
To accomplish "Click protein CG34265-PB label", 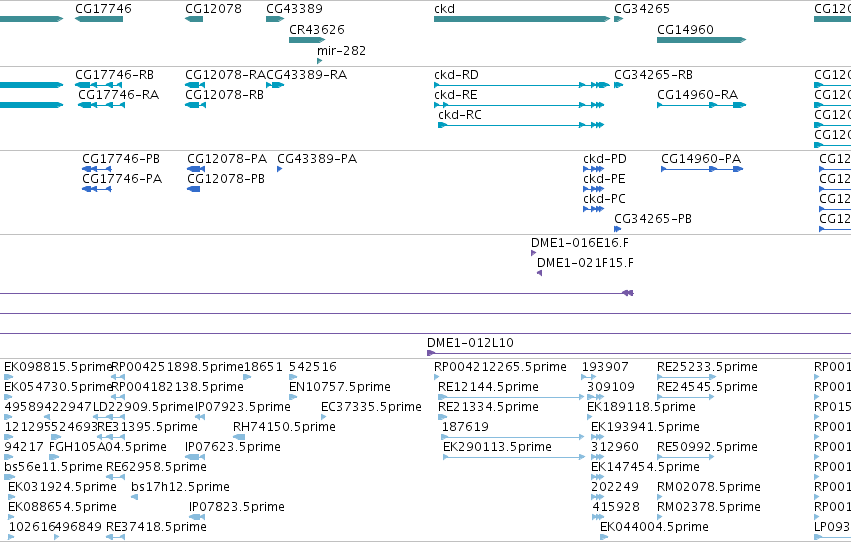I will point(653,219).
